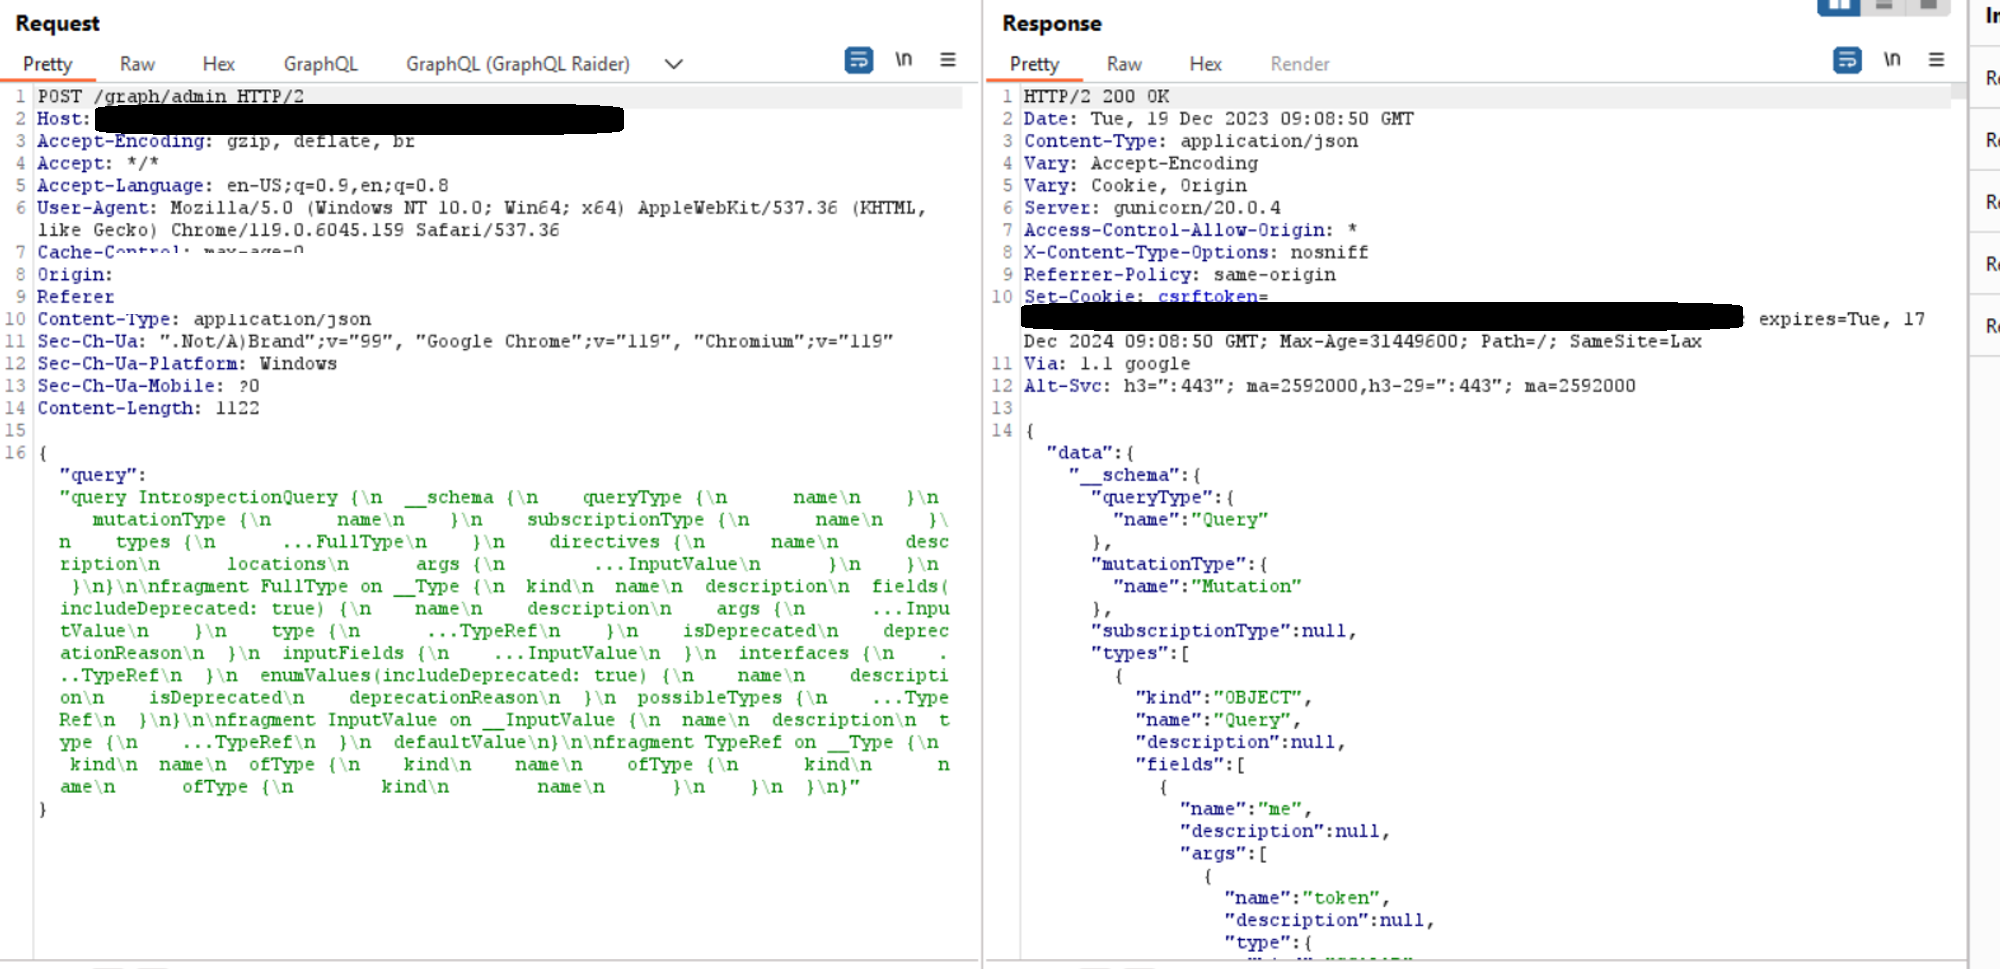This screenshot has height=969, width=2000.
Task: Select the GraphQL tab in Request
Action: point(320,64)
